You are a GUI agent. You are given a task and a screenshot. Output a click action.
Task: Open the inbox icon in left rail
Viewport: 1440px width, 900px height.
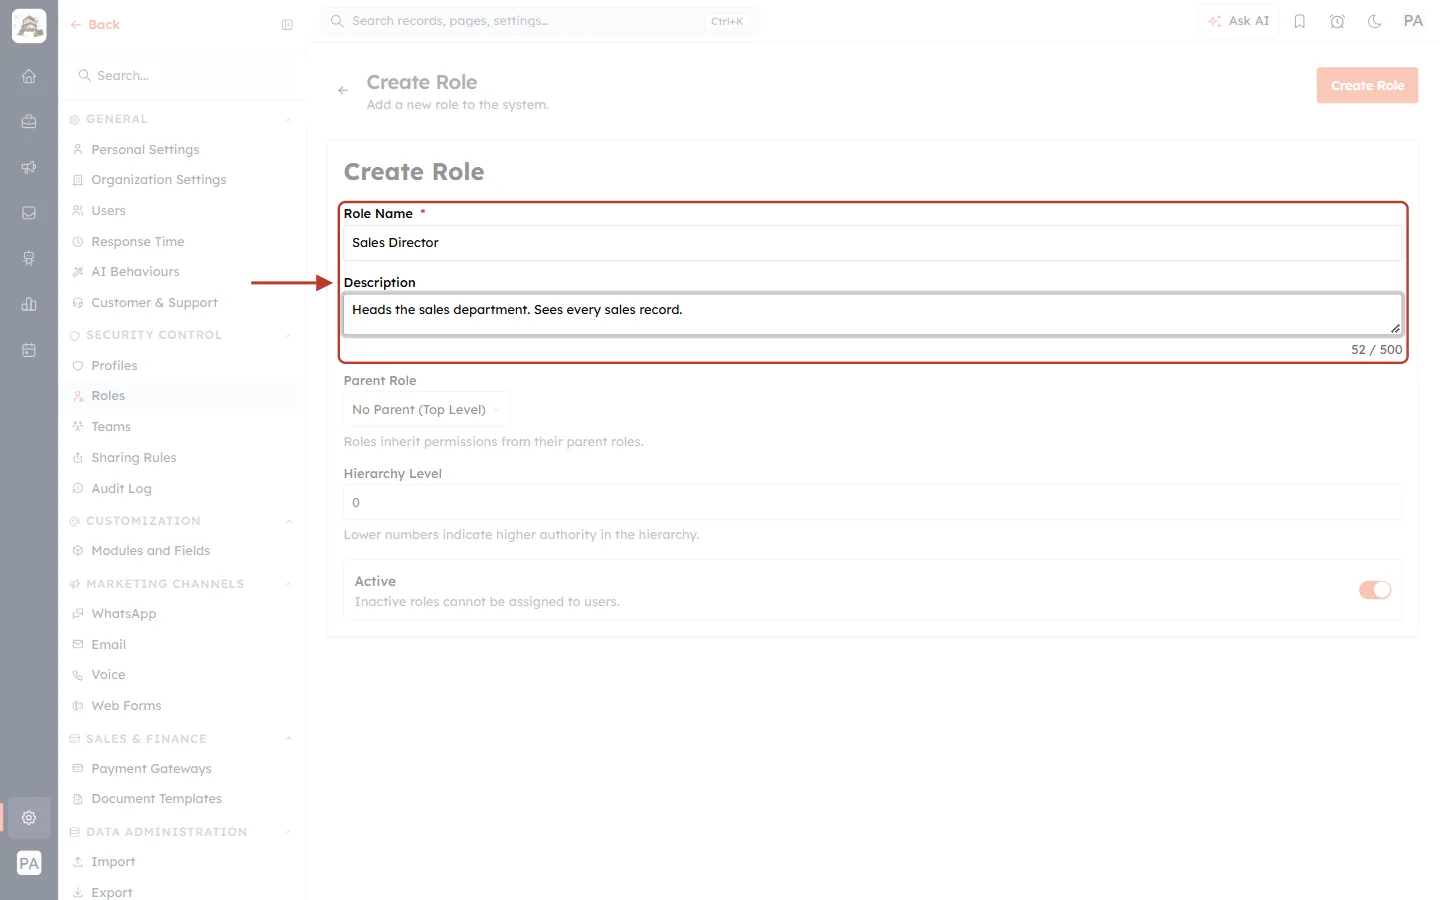(x=29, y=213)
